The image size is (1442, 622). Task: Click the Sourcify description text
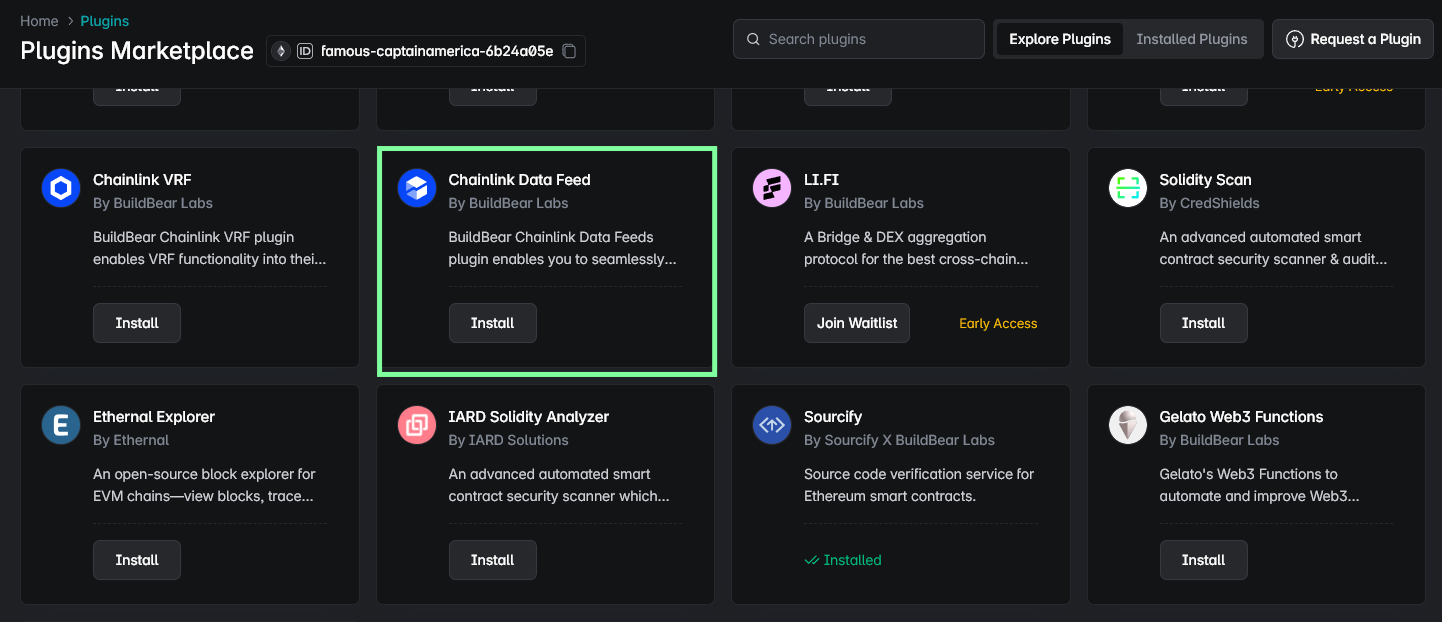coord(919,485)
